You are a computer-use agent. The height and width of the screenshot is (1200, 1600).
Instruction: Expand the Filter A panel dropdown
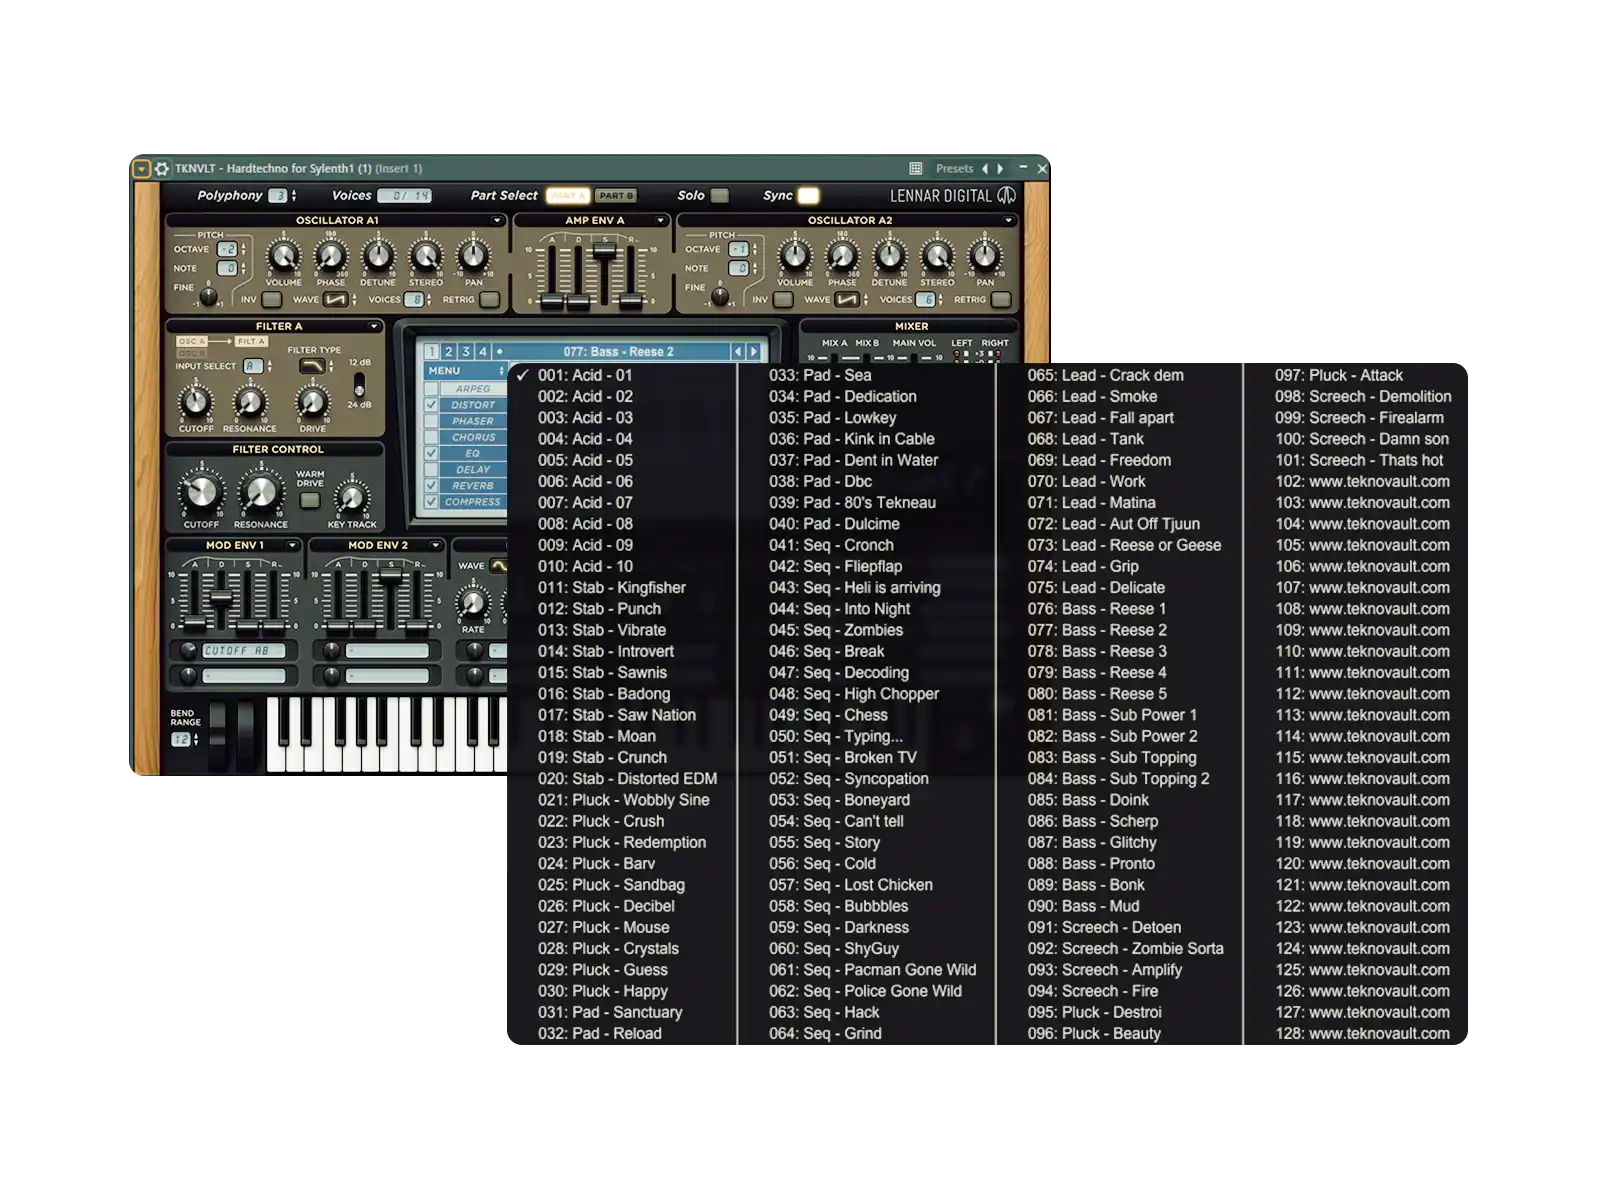coord(374,326)
